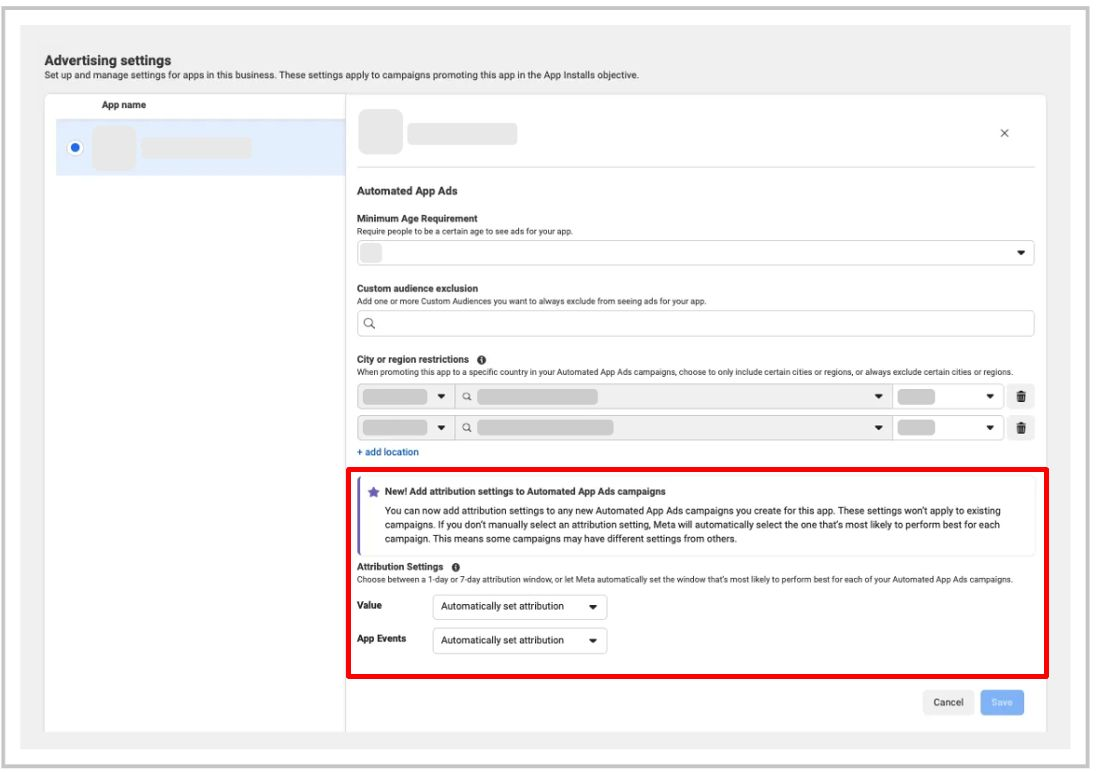Image resolution: width=1096 pixels, height=772 pixels.
Task: Click the purple star icon in New notice
Action: (x=373, y=492)
